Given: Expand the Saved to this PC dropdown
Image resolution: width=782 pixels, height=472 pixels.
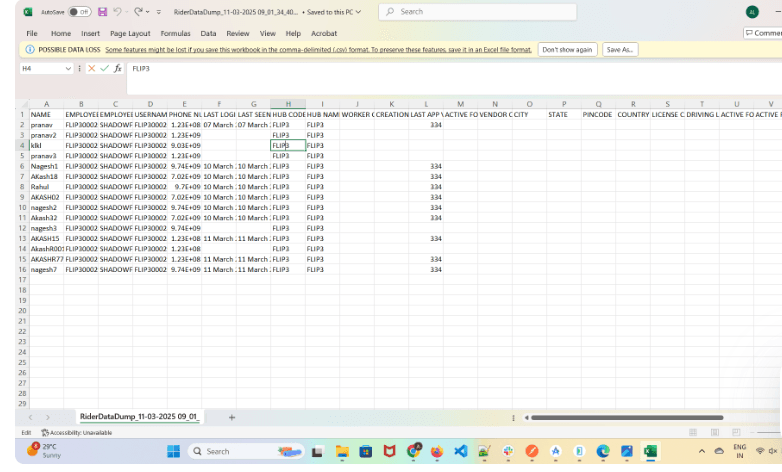Looking at the screenshot, I should (358, 12).
